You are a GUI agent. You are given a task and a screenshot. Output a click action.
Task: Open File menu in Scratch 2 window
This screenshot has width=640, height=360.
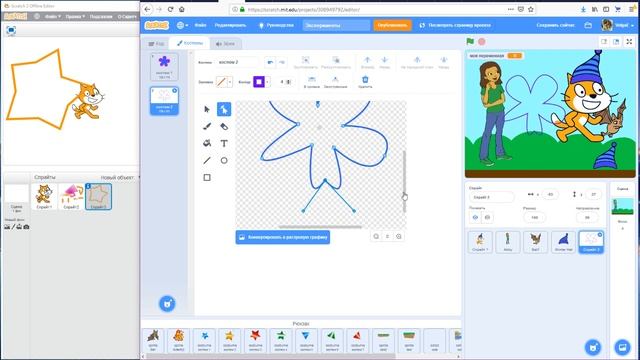click(x=52, y=17)
